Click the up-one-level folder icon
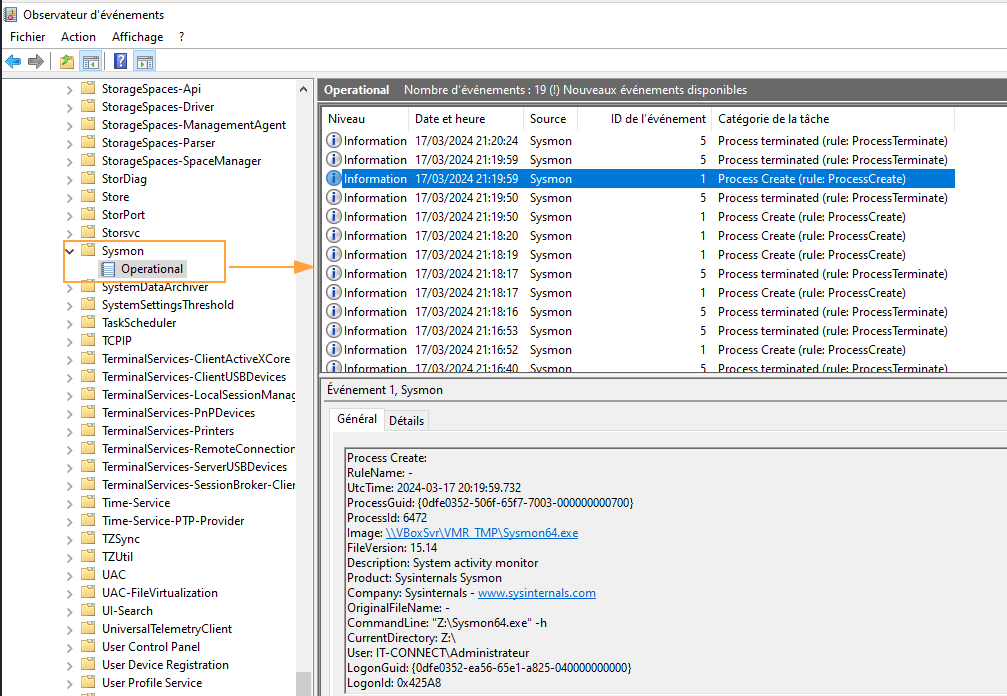 (67, 62)
